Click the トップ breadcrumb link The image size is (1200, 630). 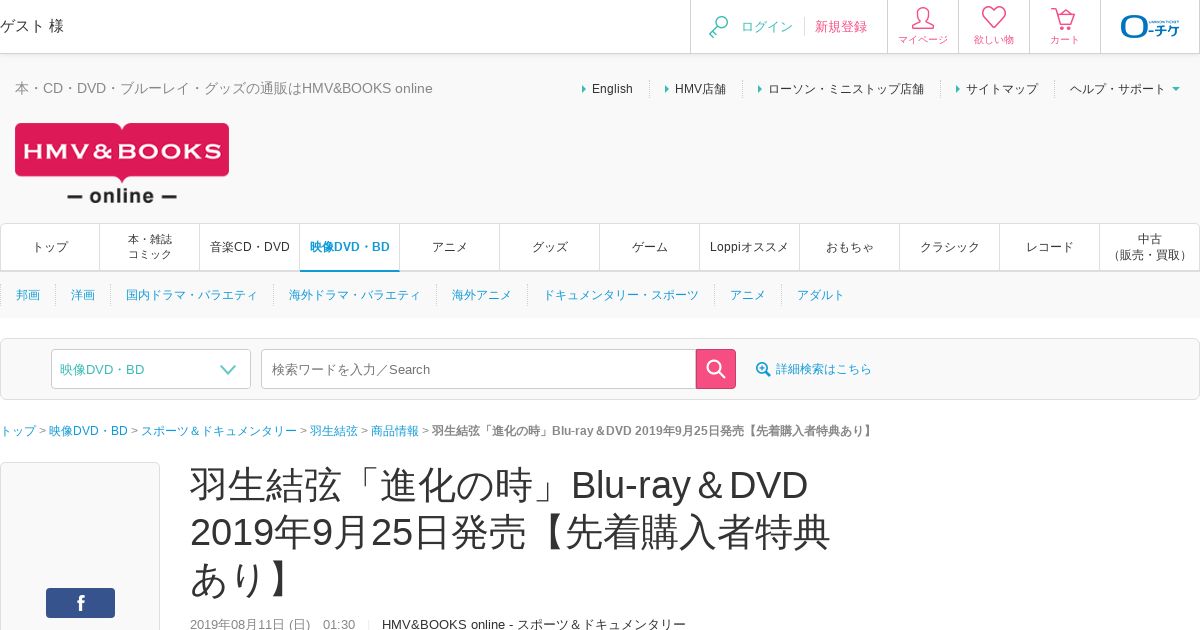click(18, 431)
